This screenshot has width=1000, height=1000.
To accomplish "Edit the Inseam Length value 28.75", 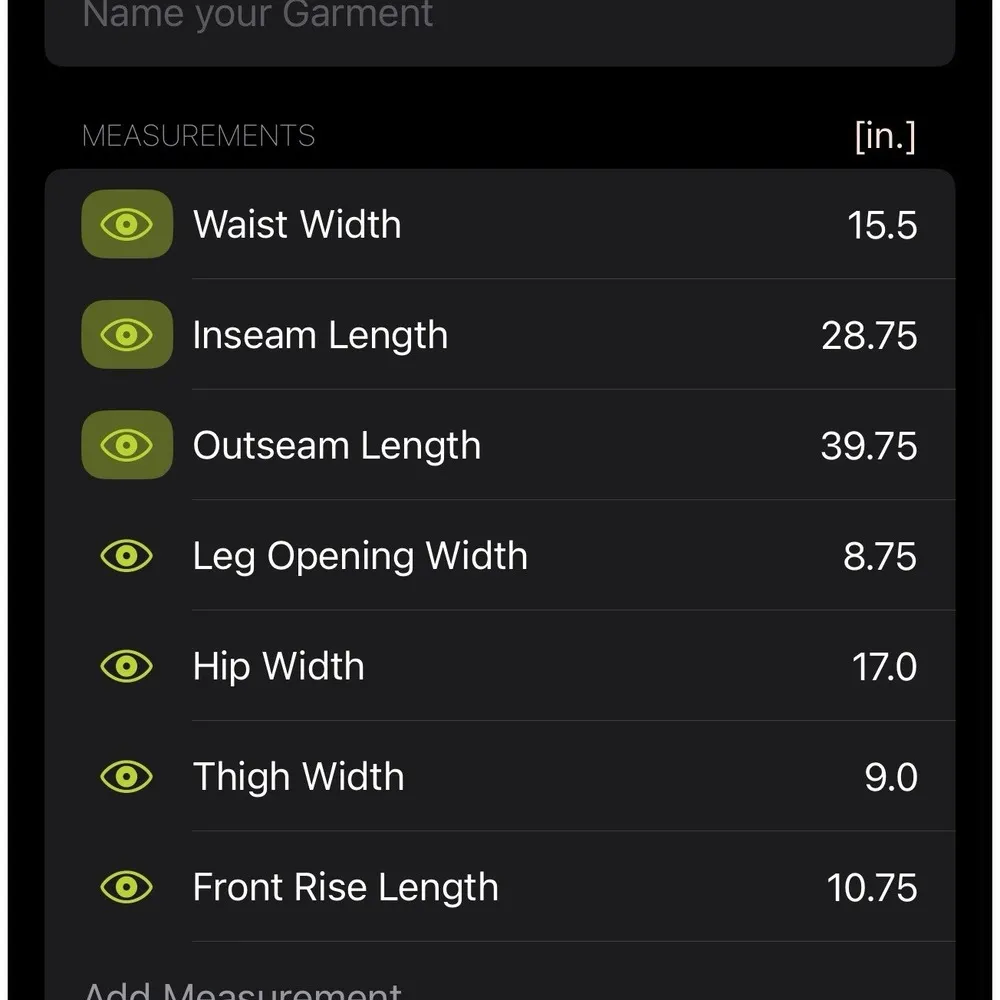I will click(x=869, y=336).
